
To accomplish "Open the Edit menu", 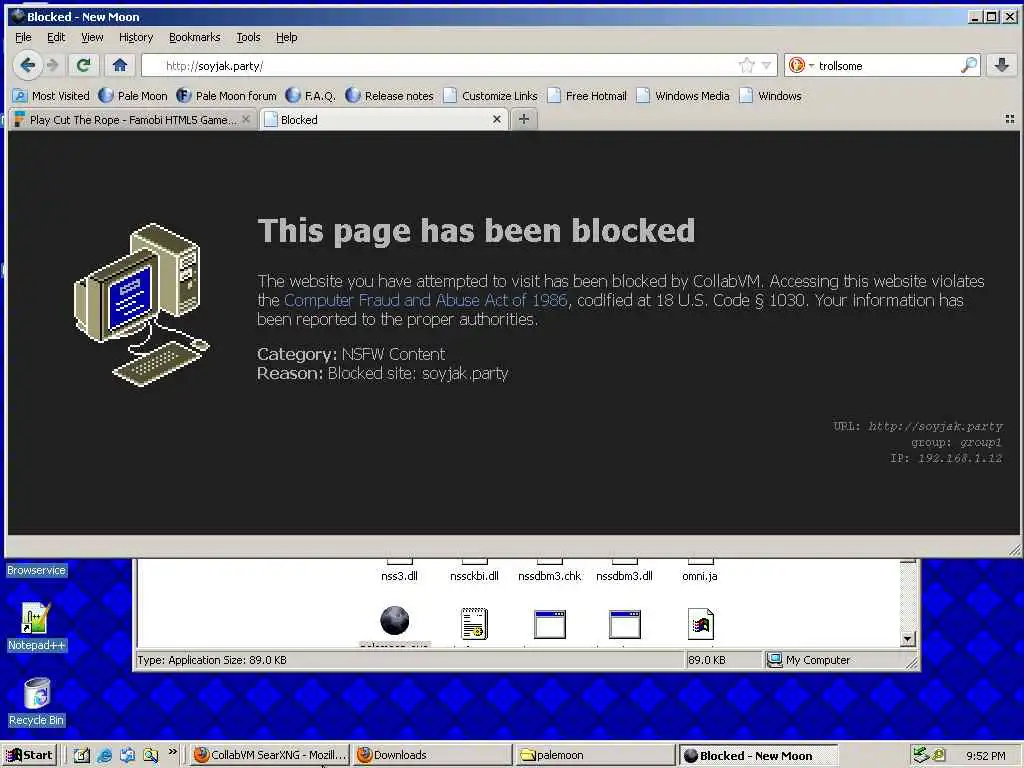I will click(x=56, y=37).
